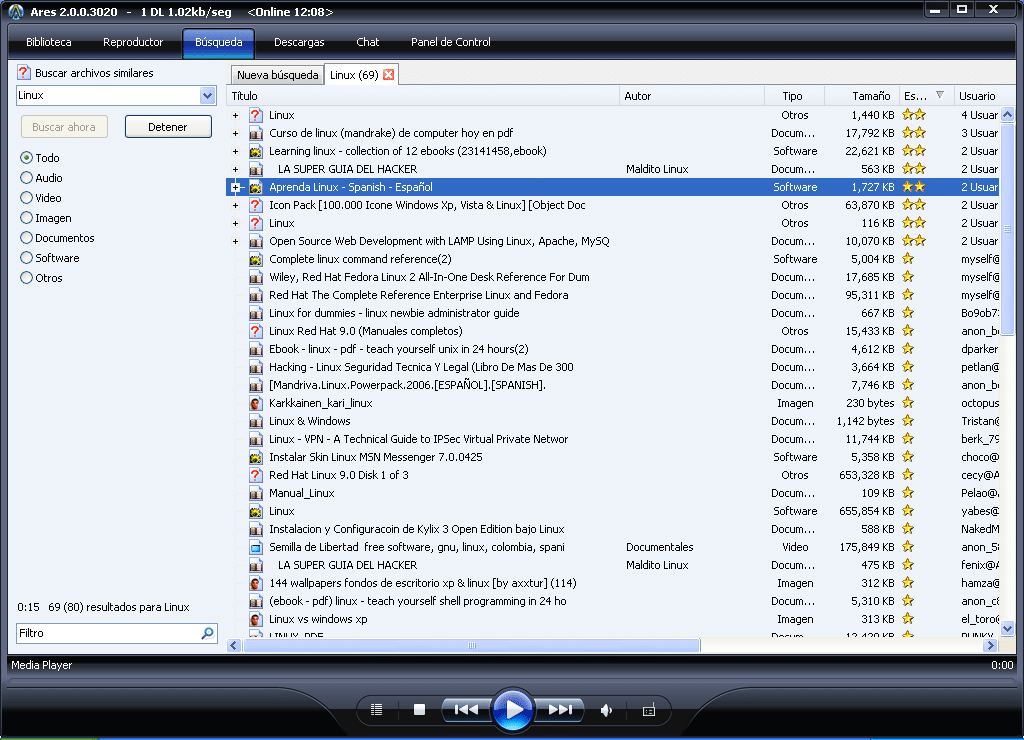This screenshot has height=740, width=1024.
Task: Open the Nueva búsqueda tab
Action: click(277, 75)
